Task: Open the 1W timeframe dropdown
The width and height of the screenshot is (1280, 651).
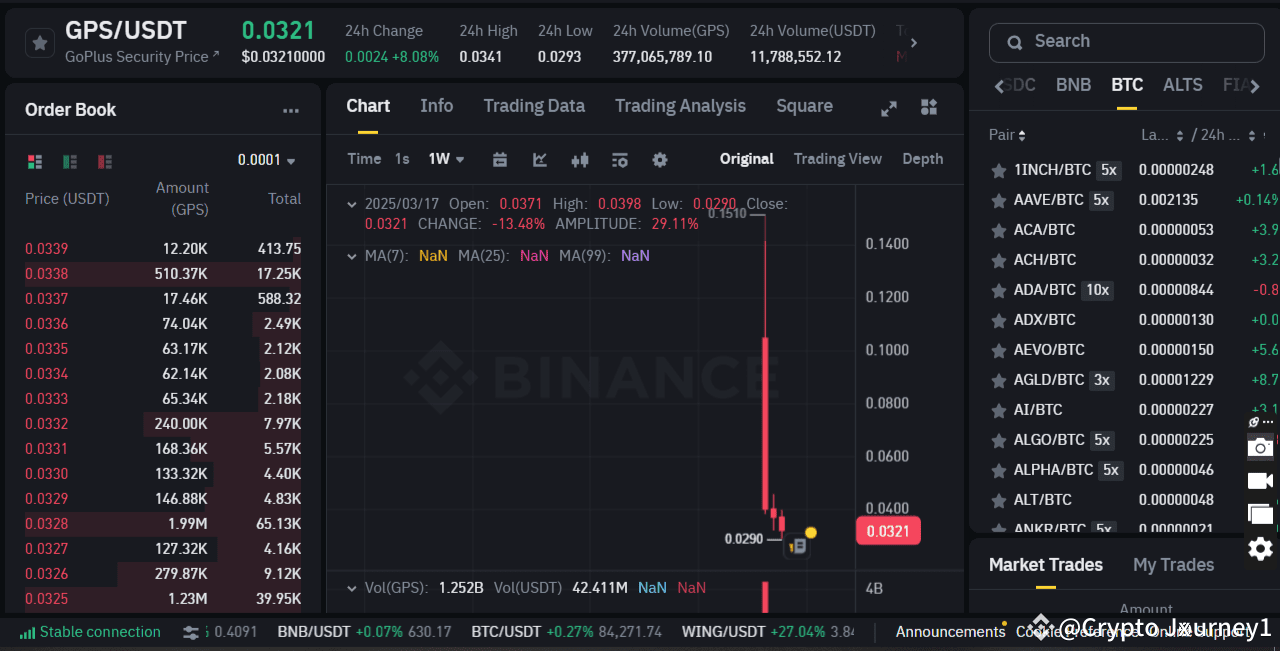Action: (446, 159)
